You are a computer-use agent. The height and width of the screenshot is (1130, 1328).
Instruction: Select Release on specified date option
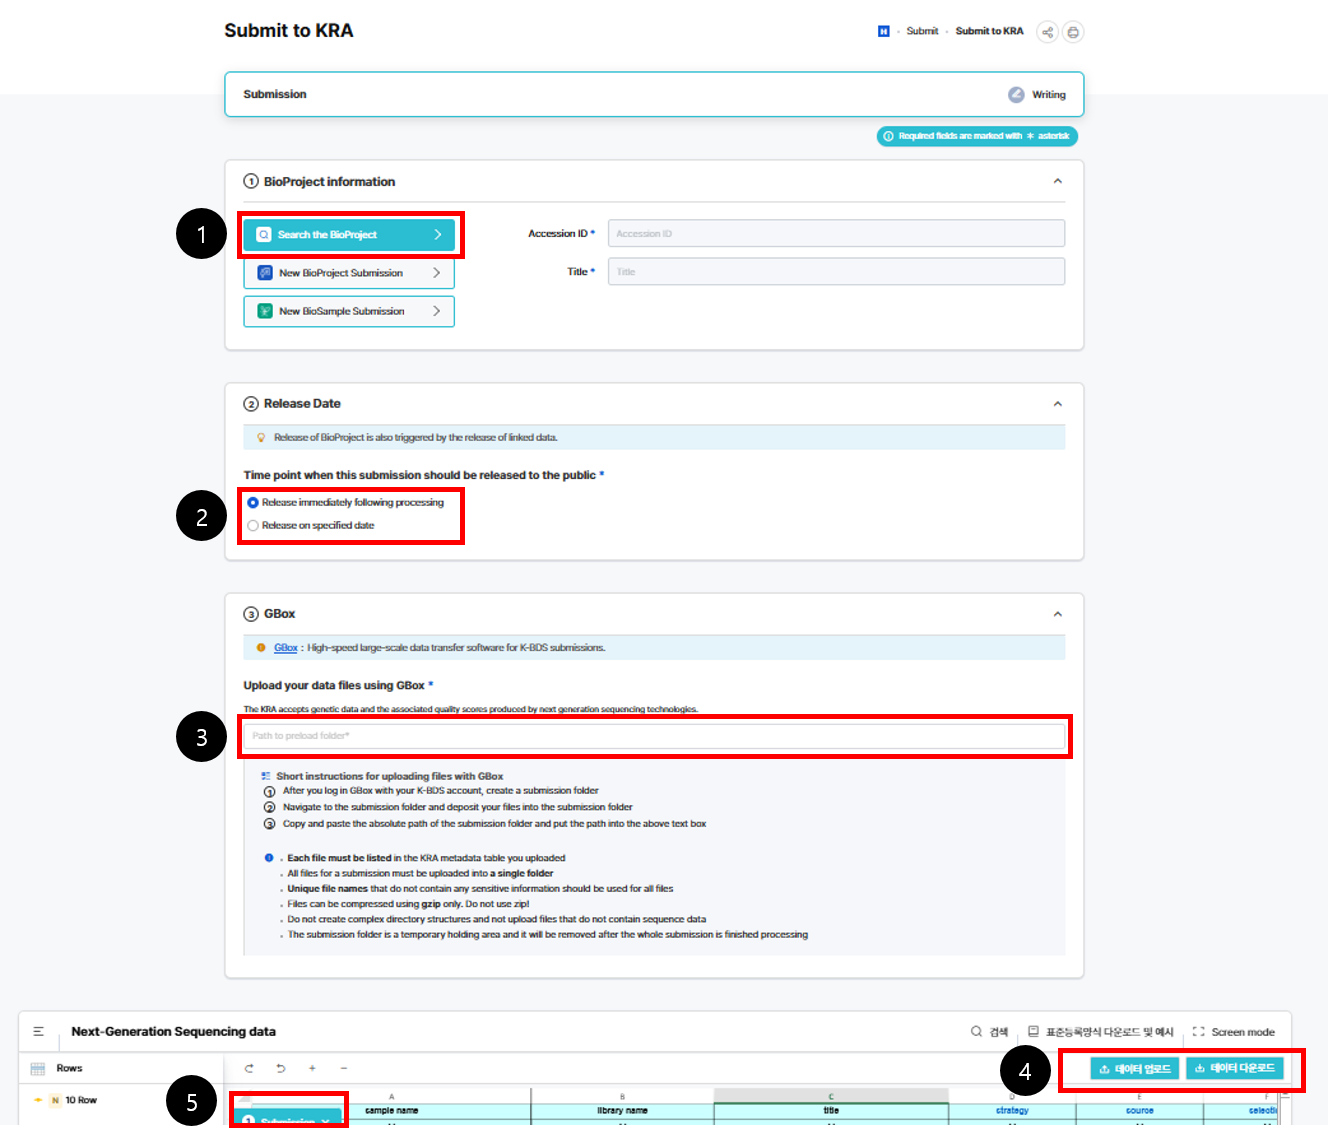click(253, 526)
